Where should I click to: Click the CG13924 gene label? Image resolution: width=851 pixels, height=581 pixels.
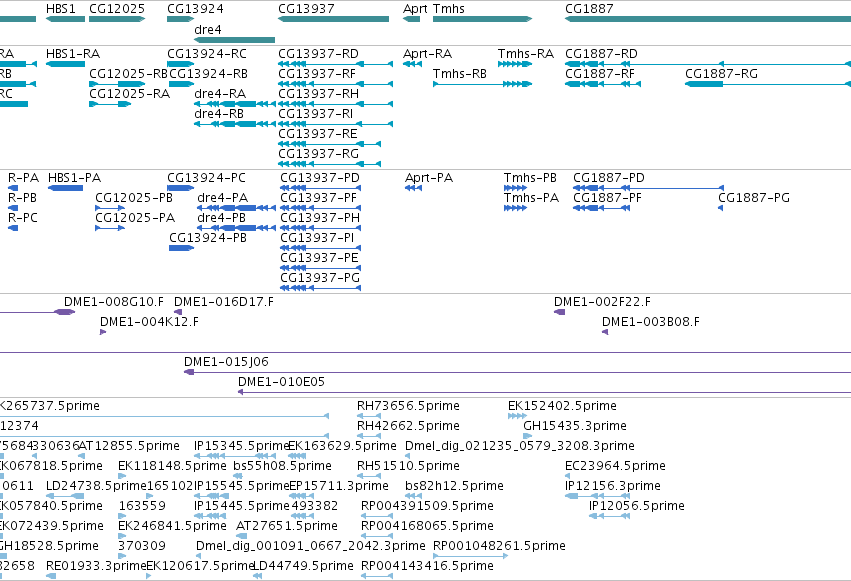195,9
